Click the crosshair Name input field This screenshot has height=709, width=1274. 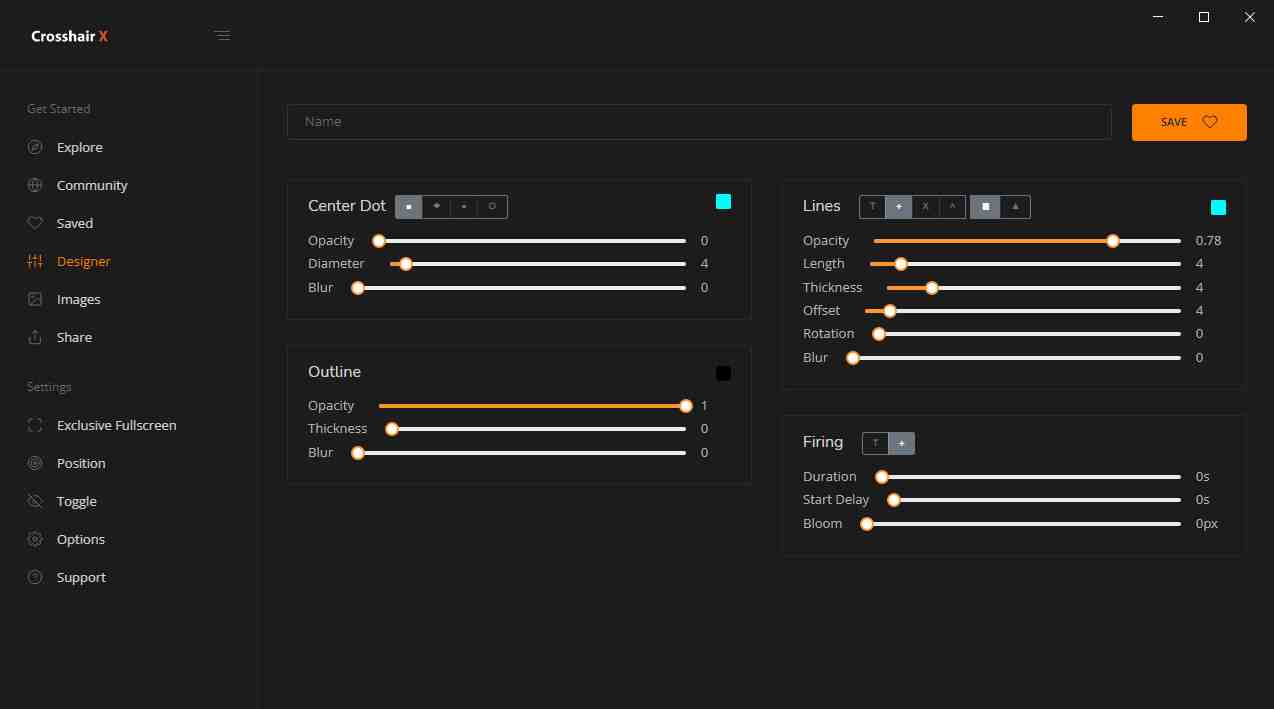click(x=698, y=122)
